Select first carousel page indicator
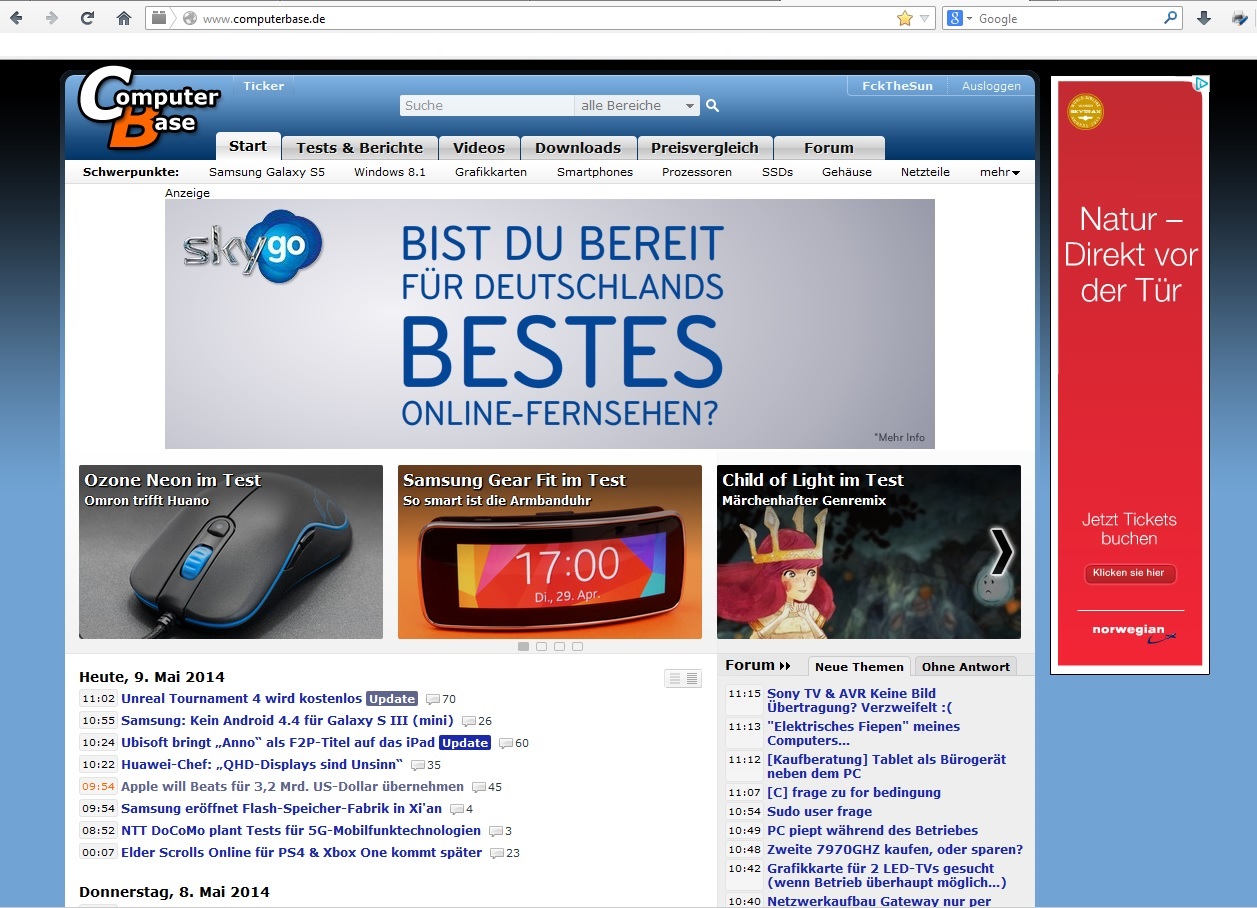This screenshot has height=908, width=1257. coord(523,647)
